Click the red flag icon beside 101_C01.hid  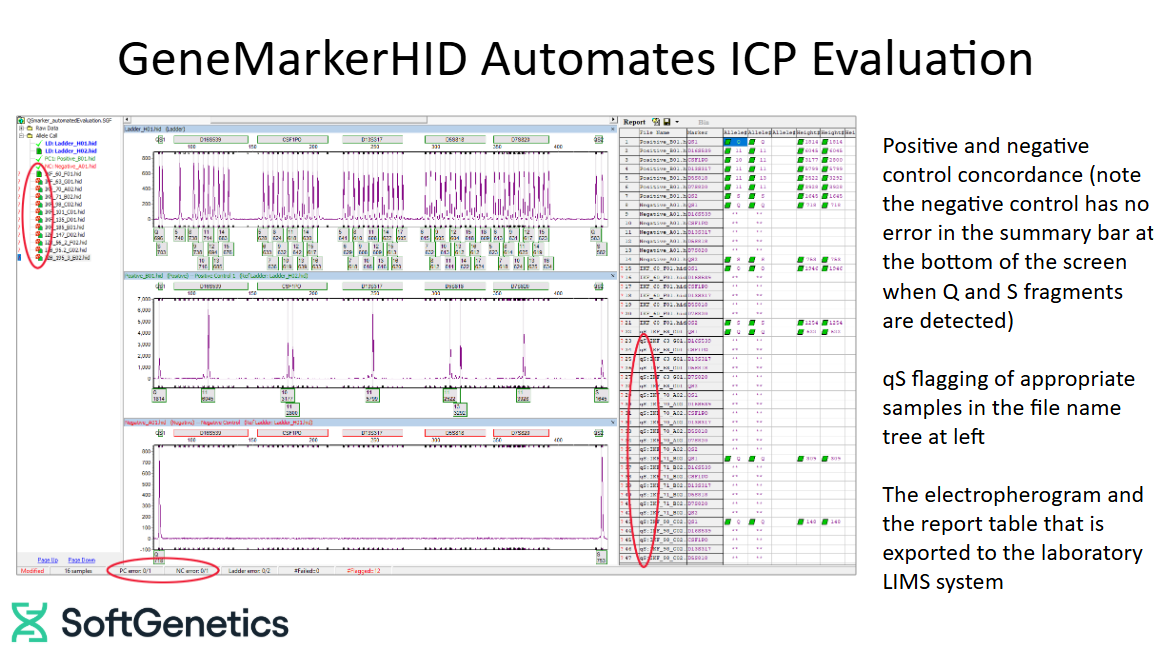click(39, 212)
